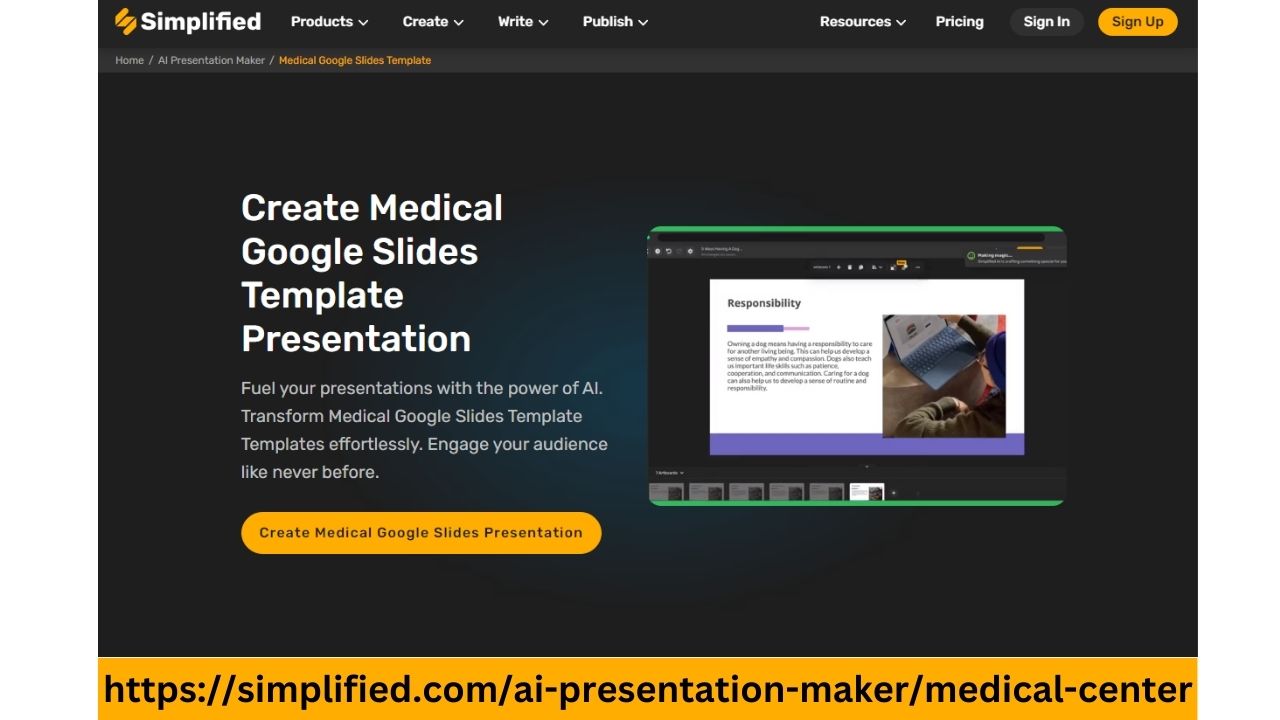Open the Create dropdown menu

pyautogui.click(x=433, y=21)
